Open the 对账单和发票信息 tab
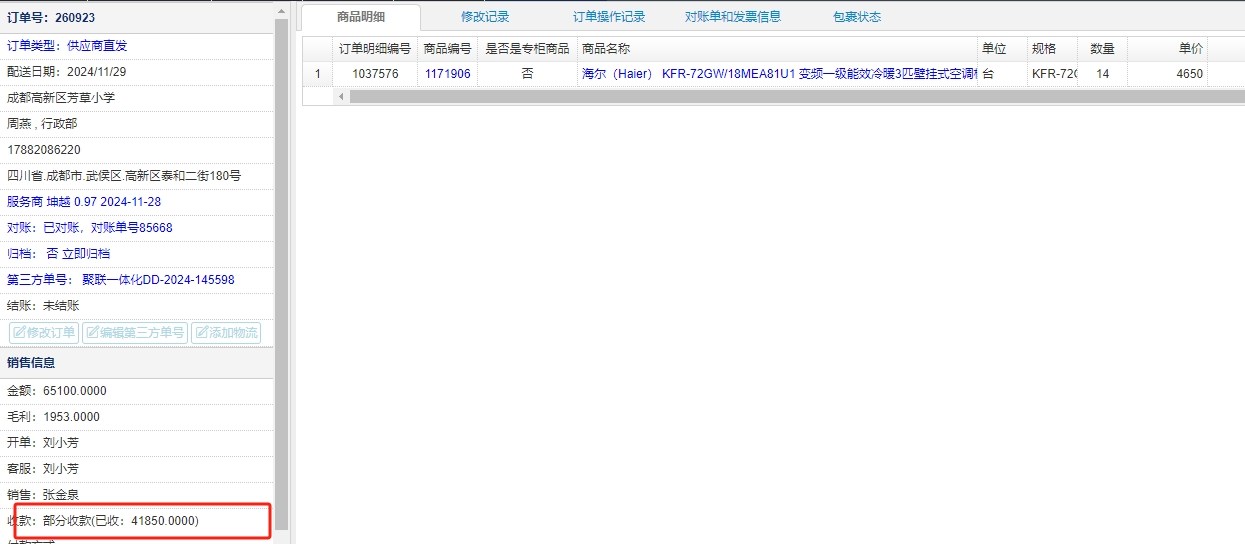1245x544 pixels. (x=733, y=17)
